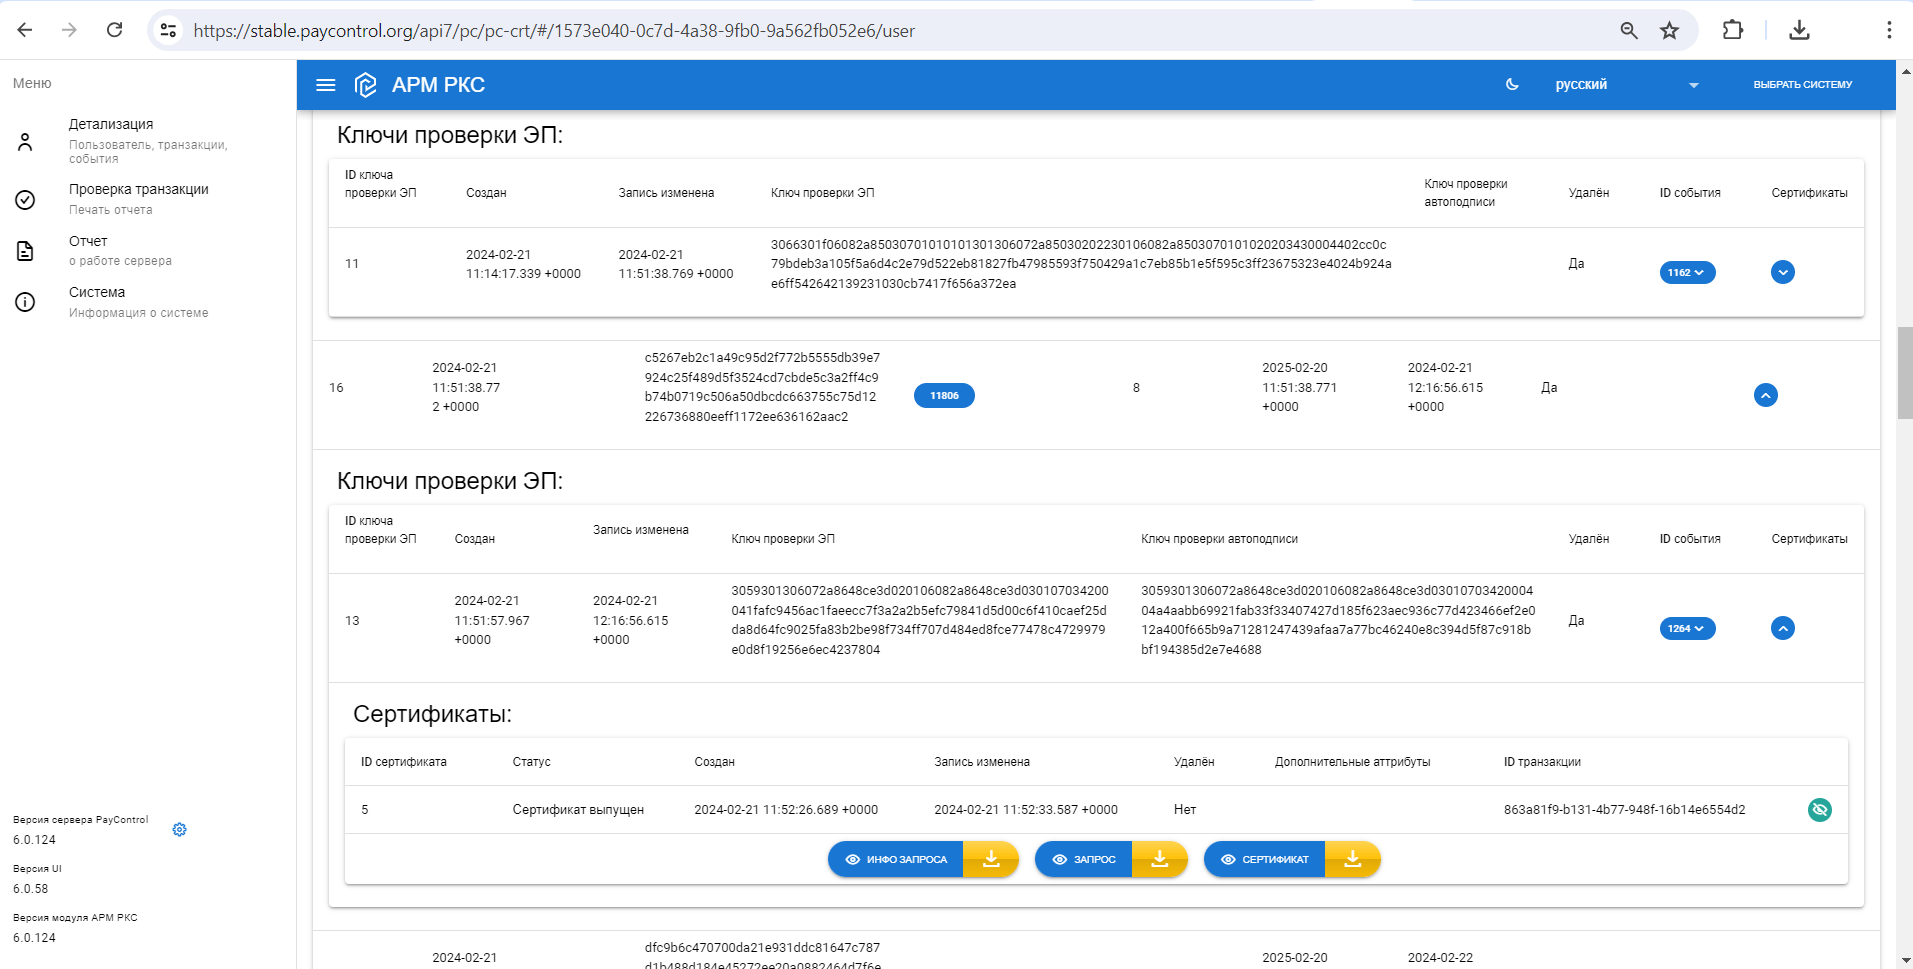
Task: Open Chrome three-dot menu
Action: click(x=1889, y=30)
